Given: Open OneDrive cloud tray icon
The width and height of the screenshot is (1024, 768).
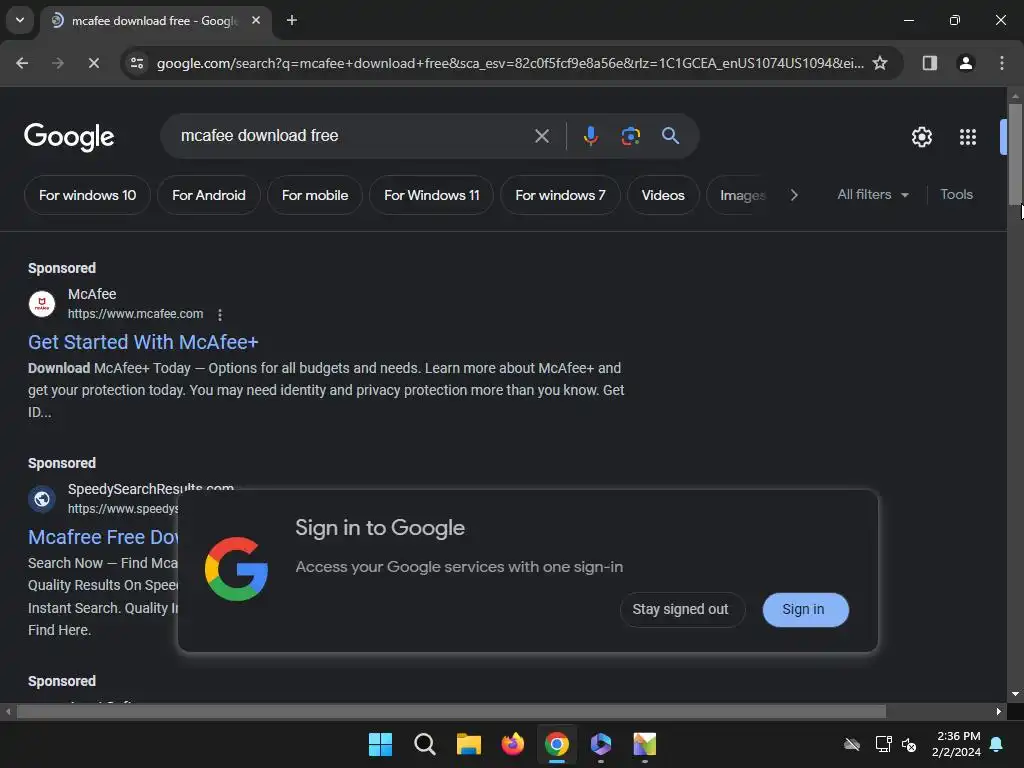Looking at the screenshot, I should pyautogui.click(x=852, y=744).
